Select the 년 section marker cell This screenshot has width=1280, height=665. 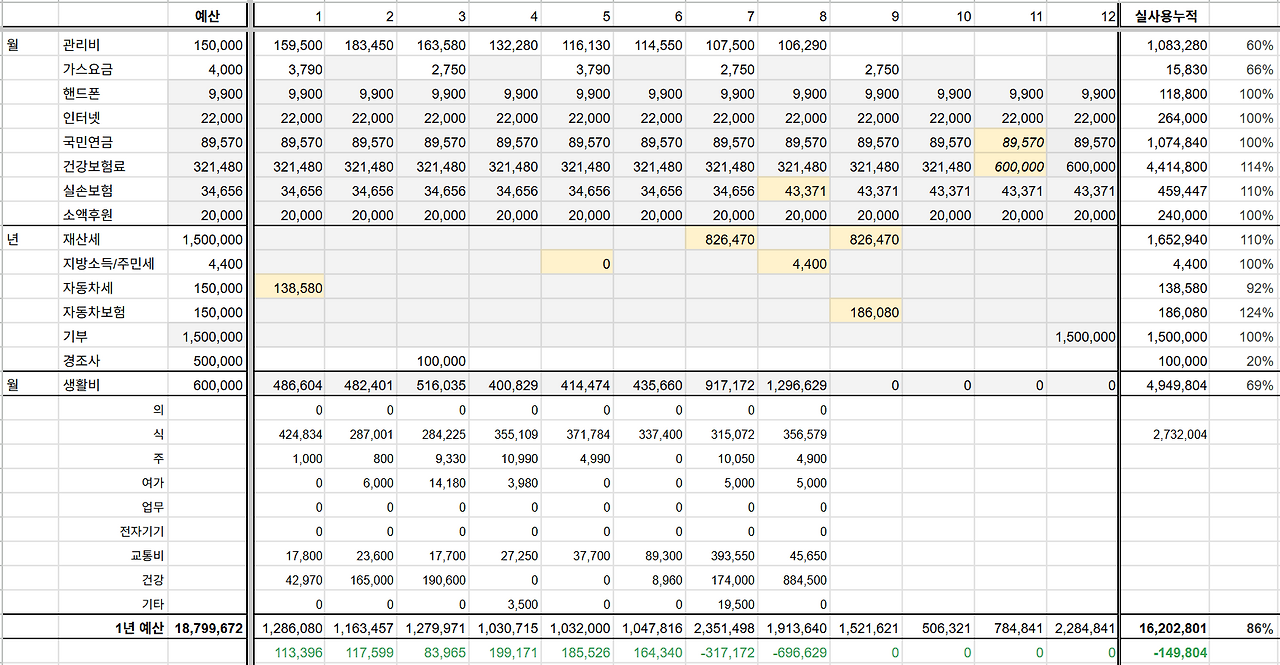pos(12,239)
